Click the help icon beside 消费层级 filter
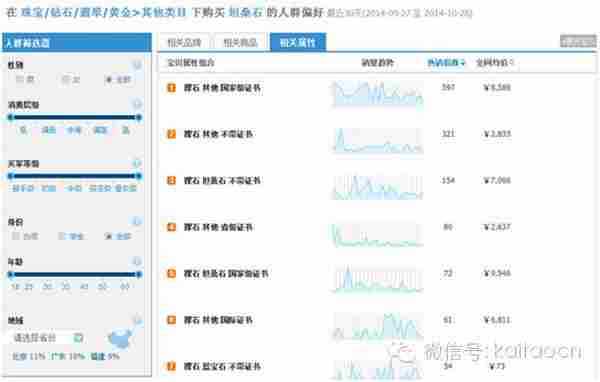Image resolution: width=600 pixels, height=382 pixels. (x=137, y=104)
